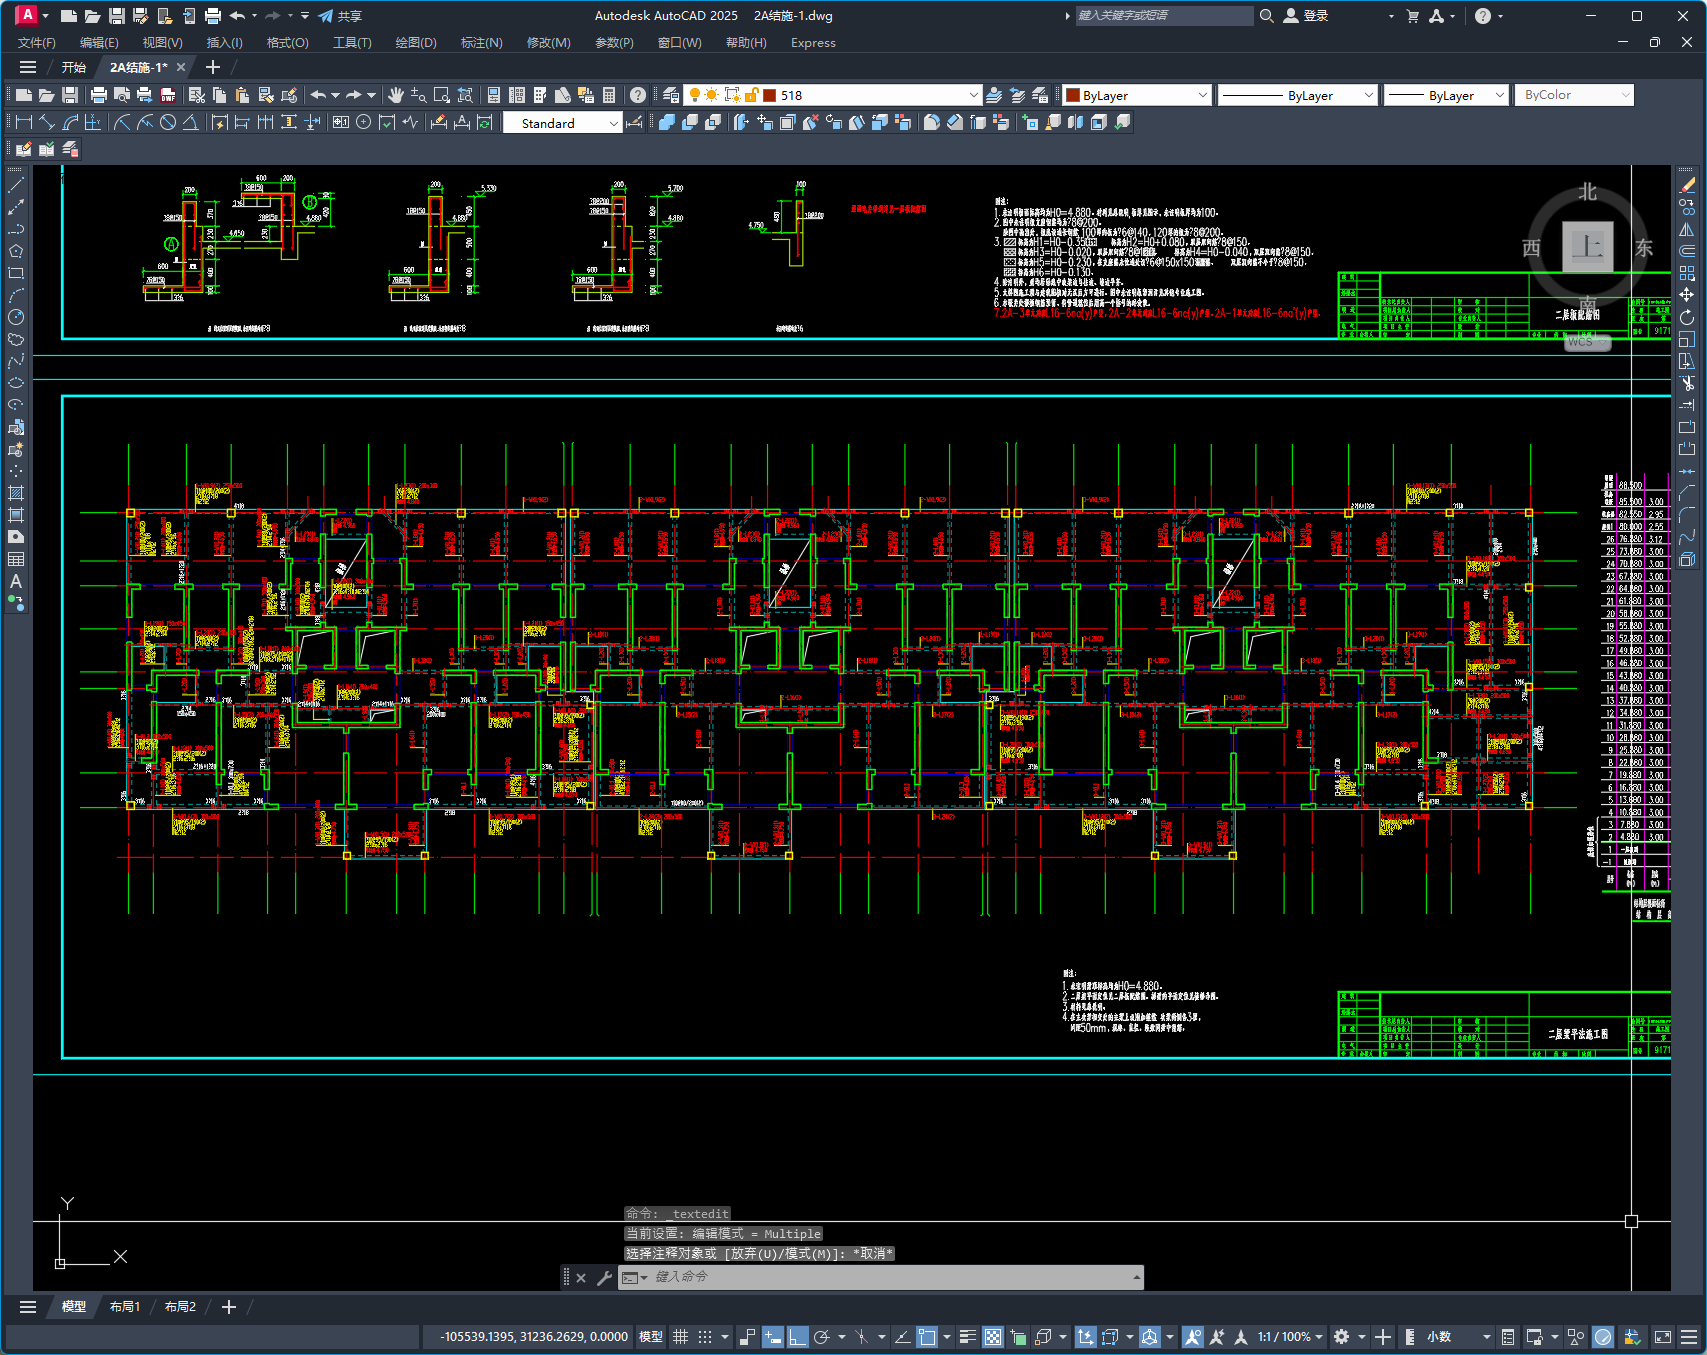Switch to the 布局1 layout tab

click(125, 1307)
